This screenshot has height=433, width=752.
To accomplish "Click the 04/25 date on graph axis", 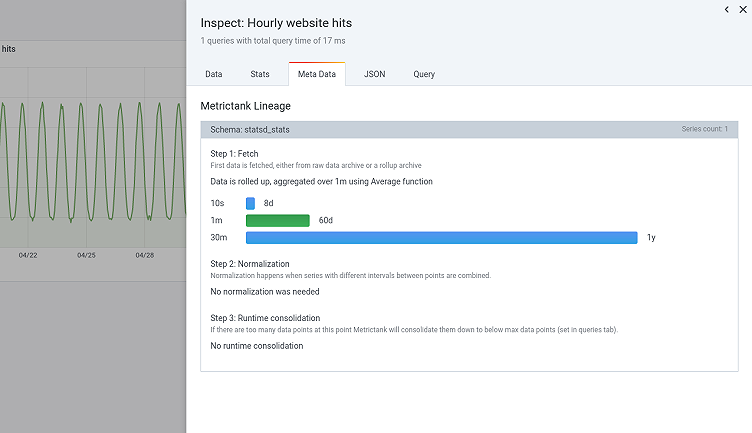I will click(x=86, y=255).
